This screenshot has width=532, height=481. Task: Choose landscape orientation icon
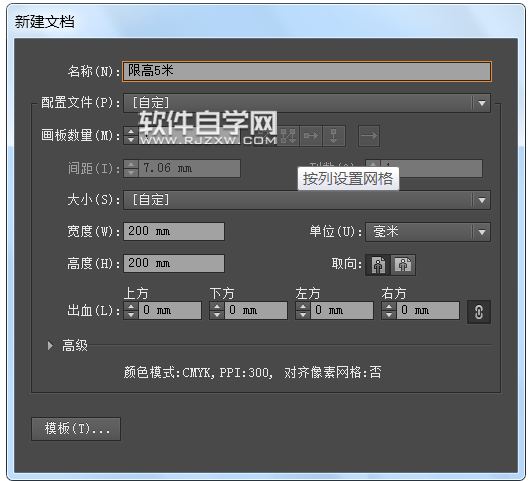(403, 265)
